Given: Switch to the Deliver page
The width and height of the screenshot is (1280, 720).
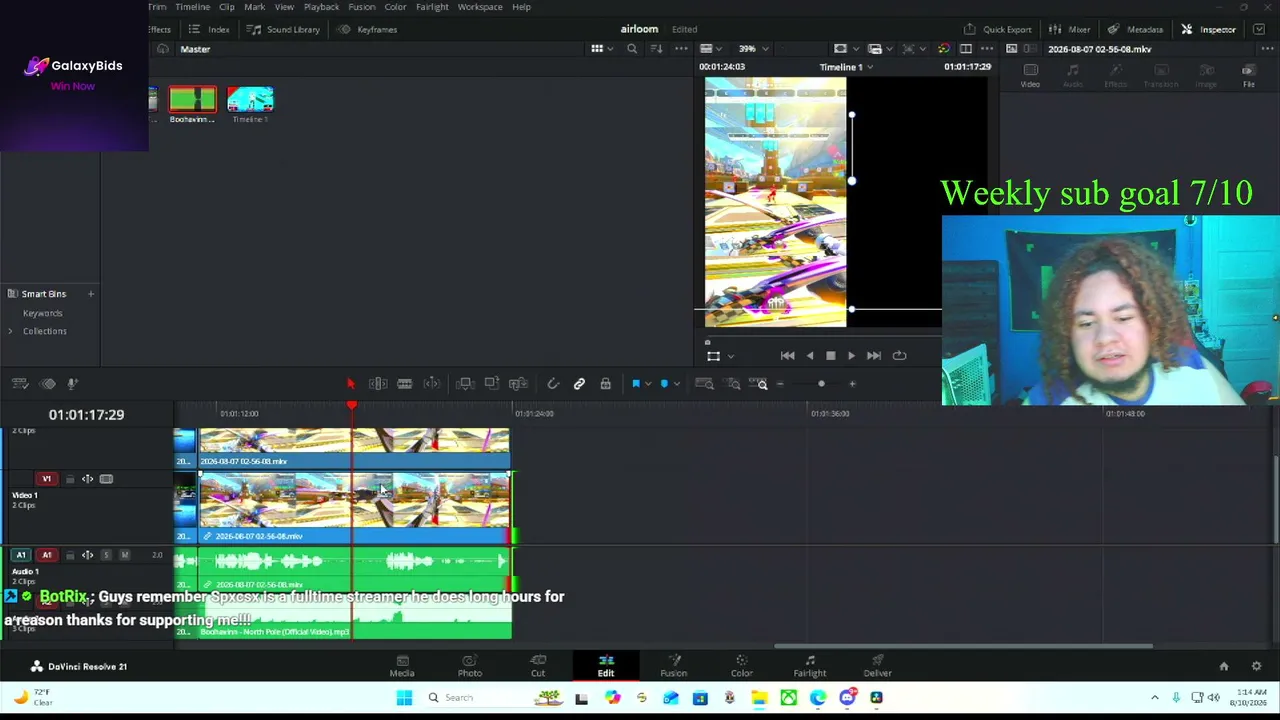Looking at the screenshot, I should tap(877, 666).
